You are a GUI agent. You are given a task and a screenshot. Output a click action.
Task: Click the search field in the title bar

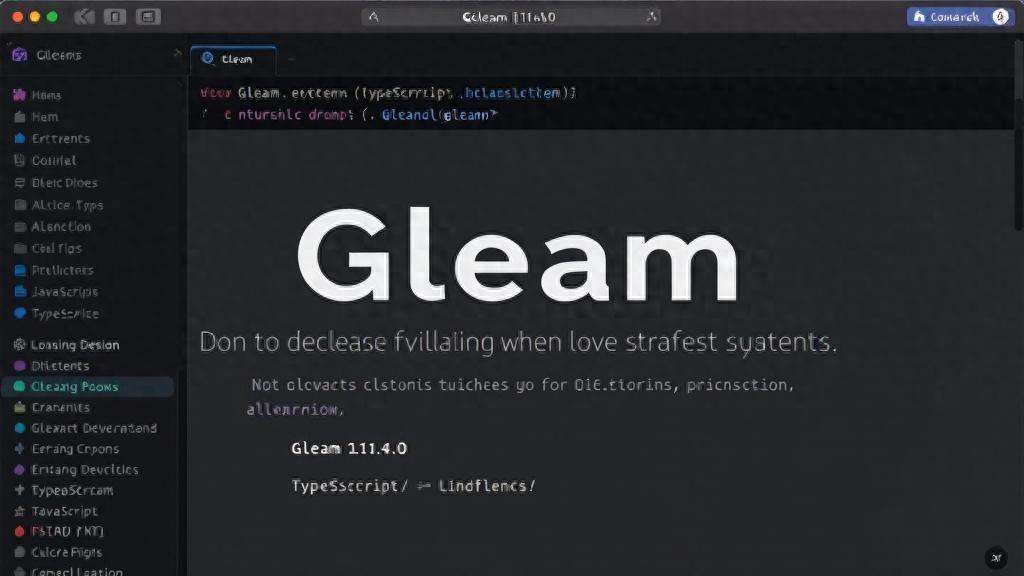click(510, 17)
